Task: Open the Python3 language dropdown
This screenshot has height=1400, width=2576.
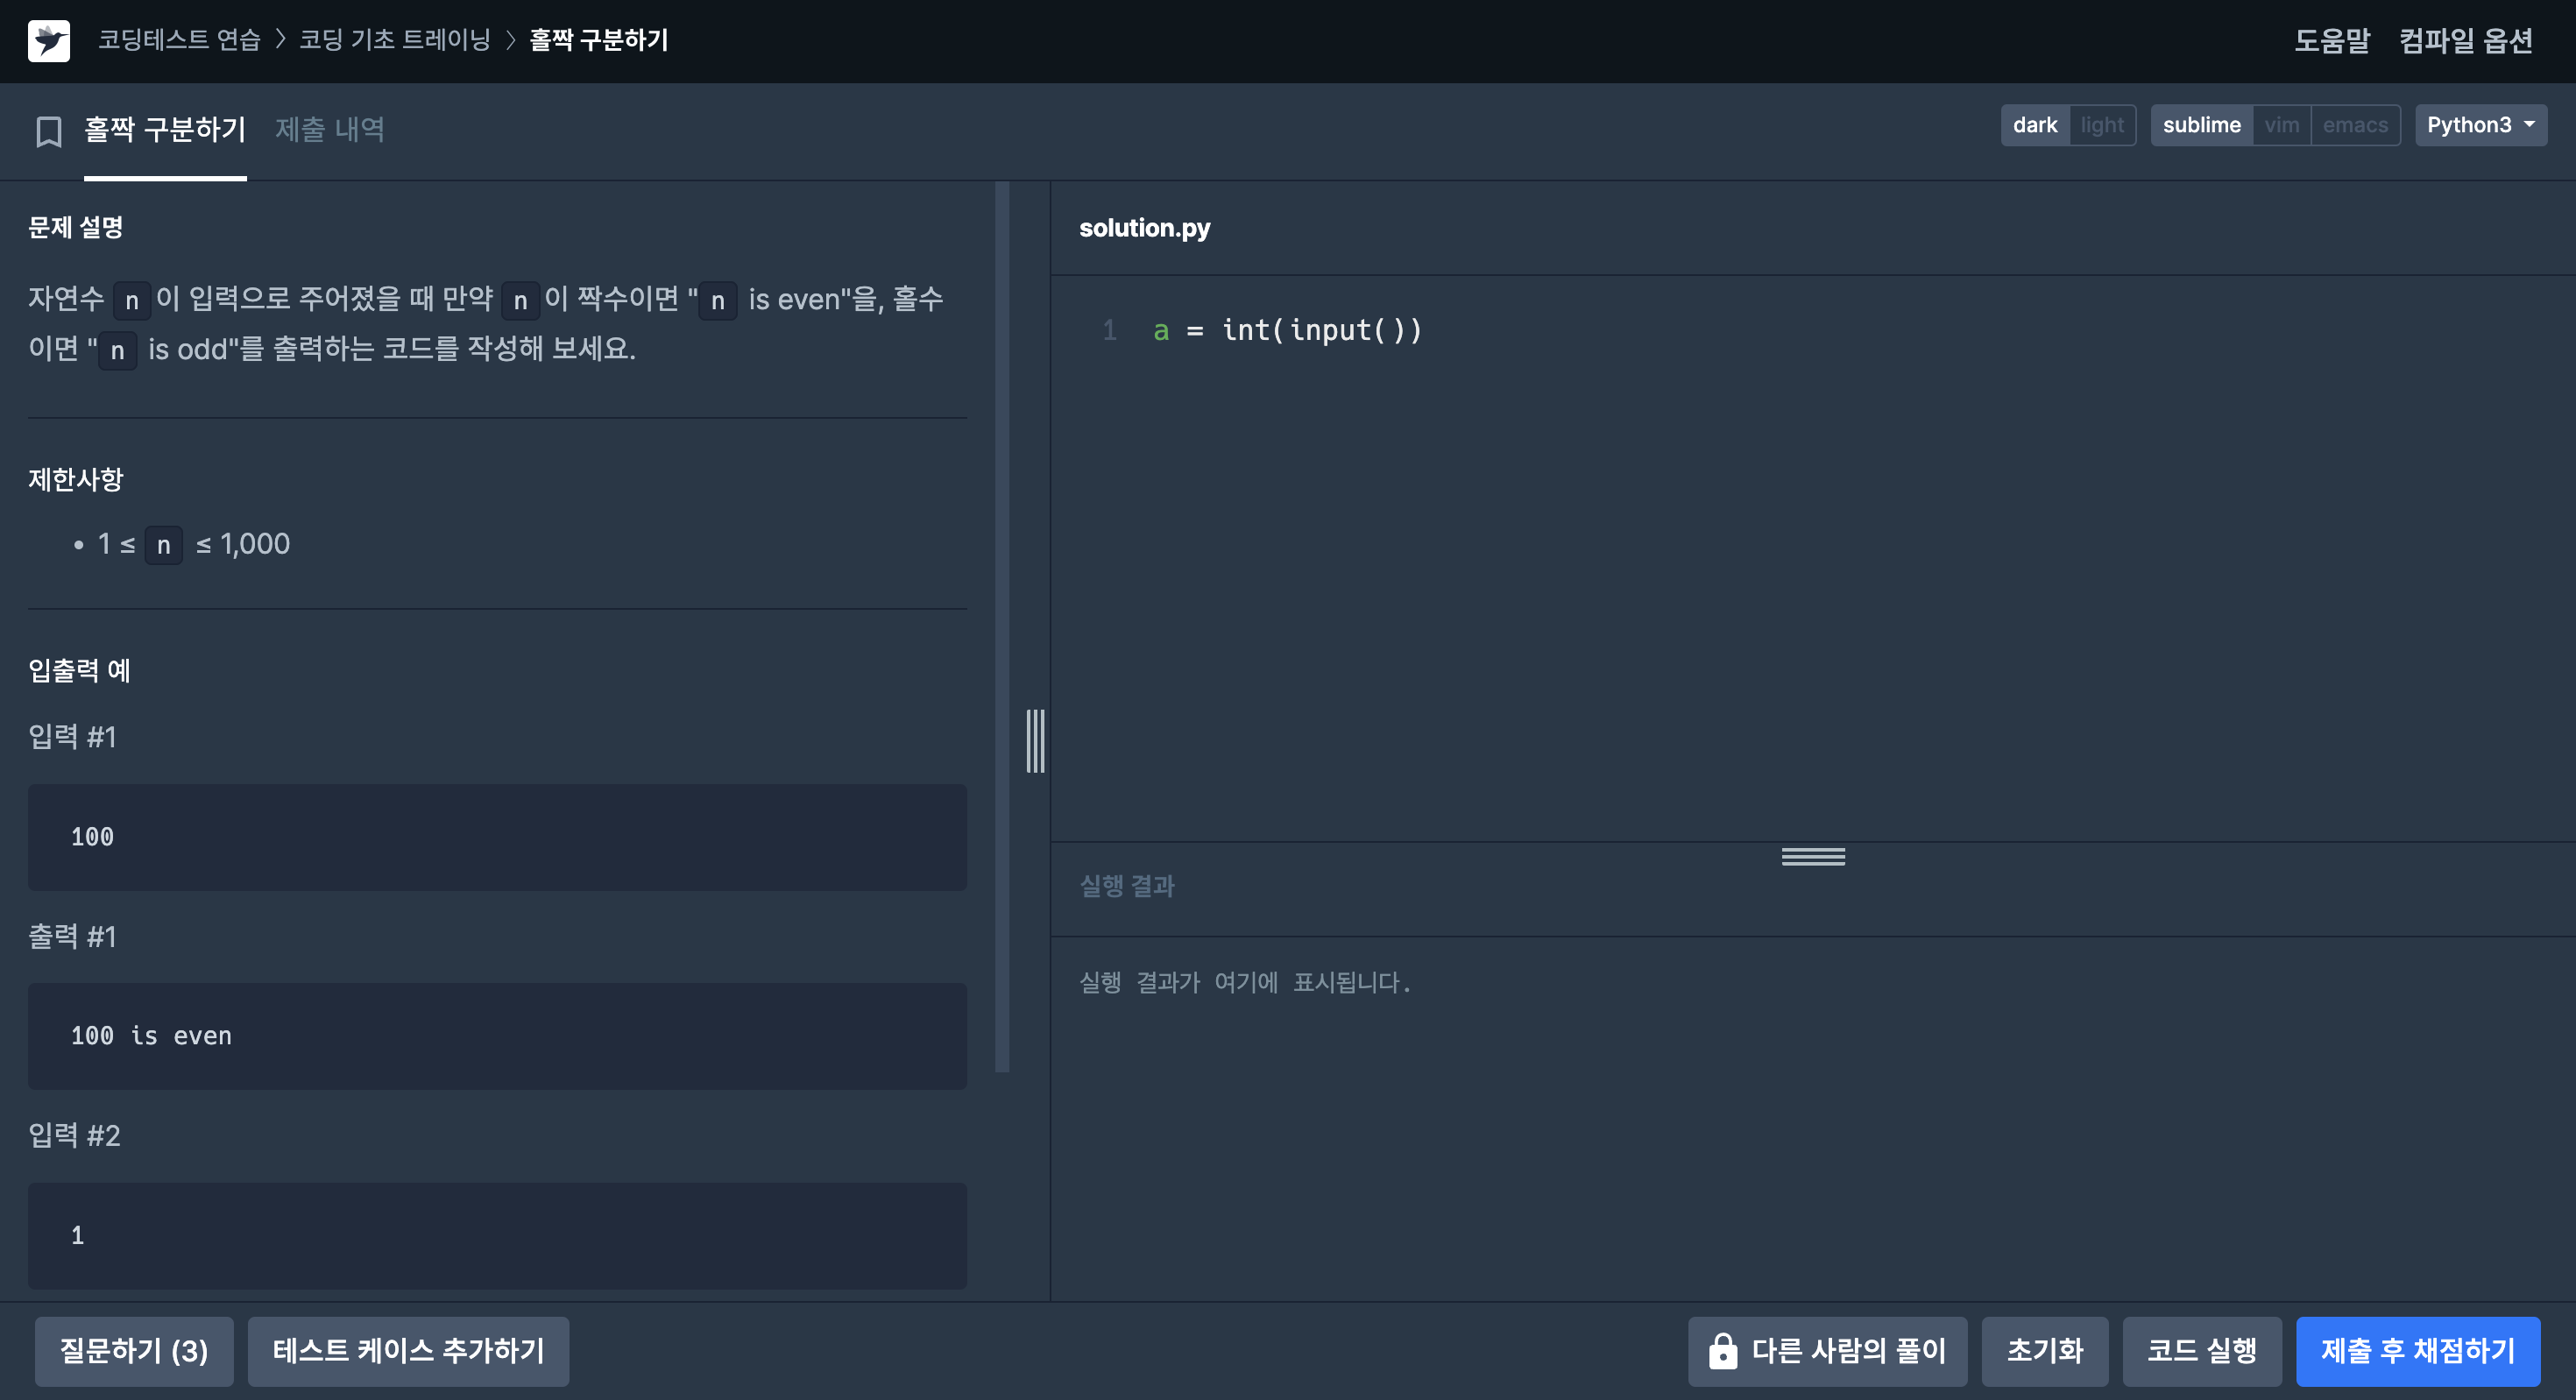Action: coord(2480,125)
